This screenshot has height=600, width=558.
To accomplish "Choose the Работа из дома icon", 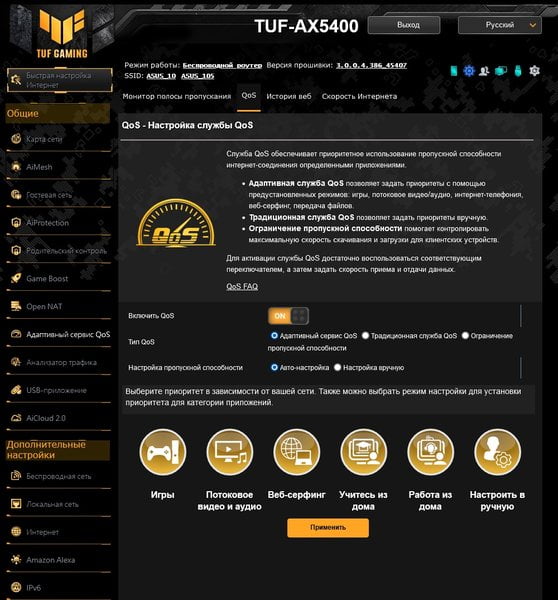I will (x=431, y=452).
